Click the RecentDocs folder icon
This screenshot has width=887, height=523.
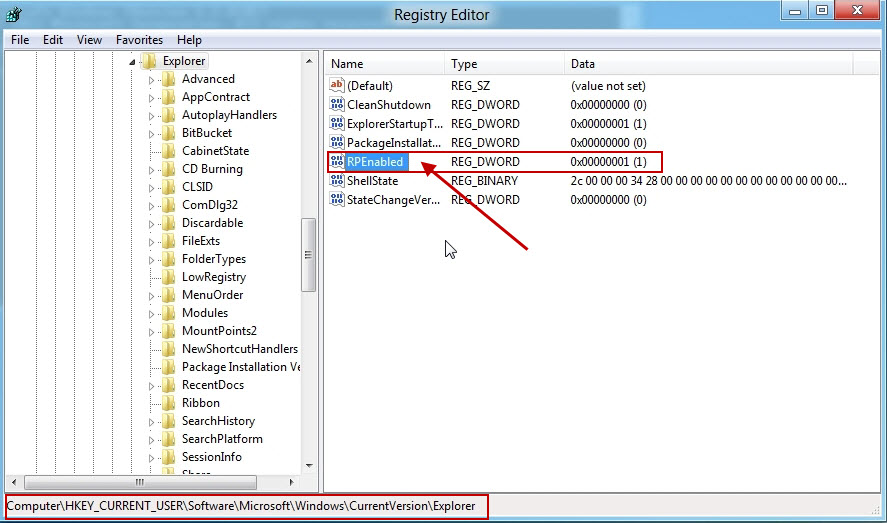[168, 384]
